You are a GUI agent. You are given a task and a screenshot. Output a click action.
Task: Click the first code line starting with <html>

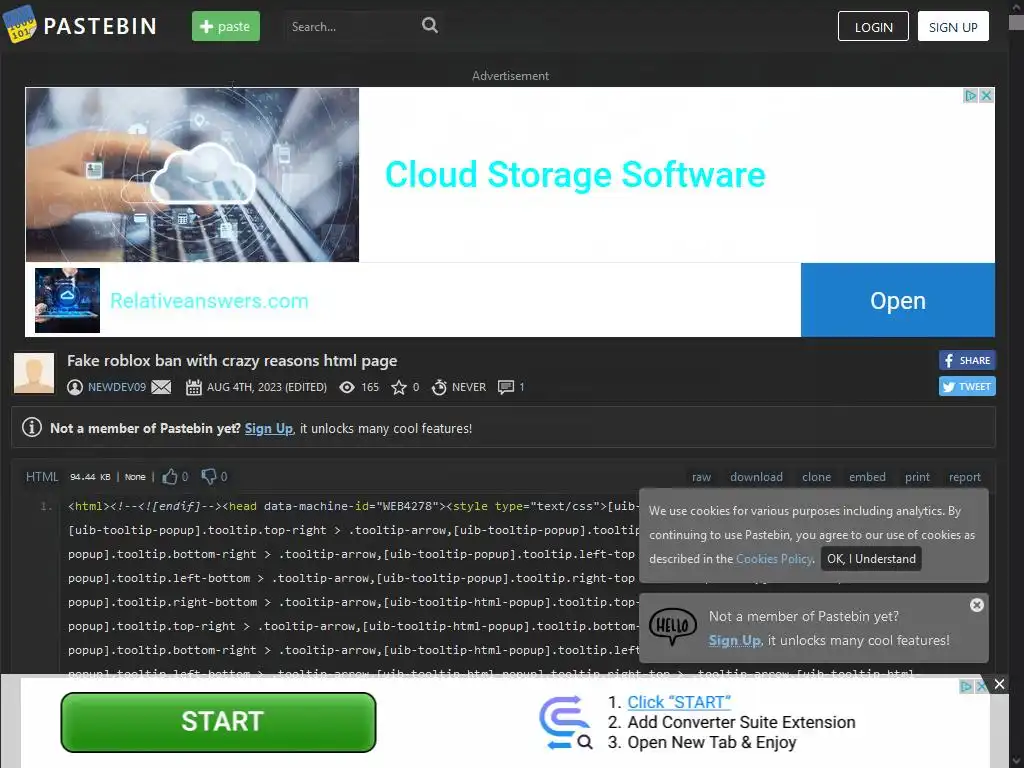pos(353,506)
